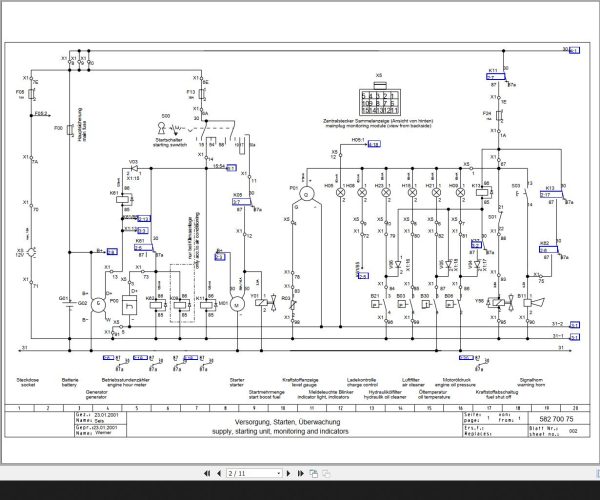Viewport: 600px width, 500px height.
Task: Follow the reference link under the H08 lamp
Action: point(363,275)
